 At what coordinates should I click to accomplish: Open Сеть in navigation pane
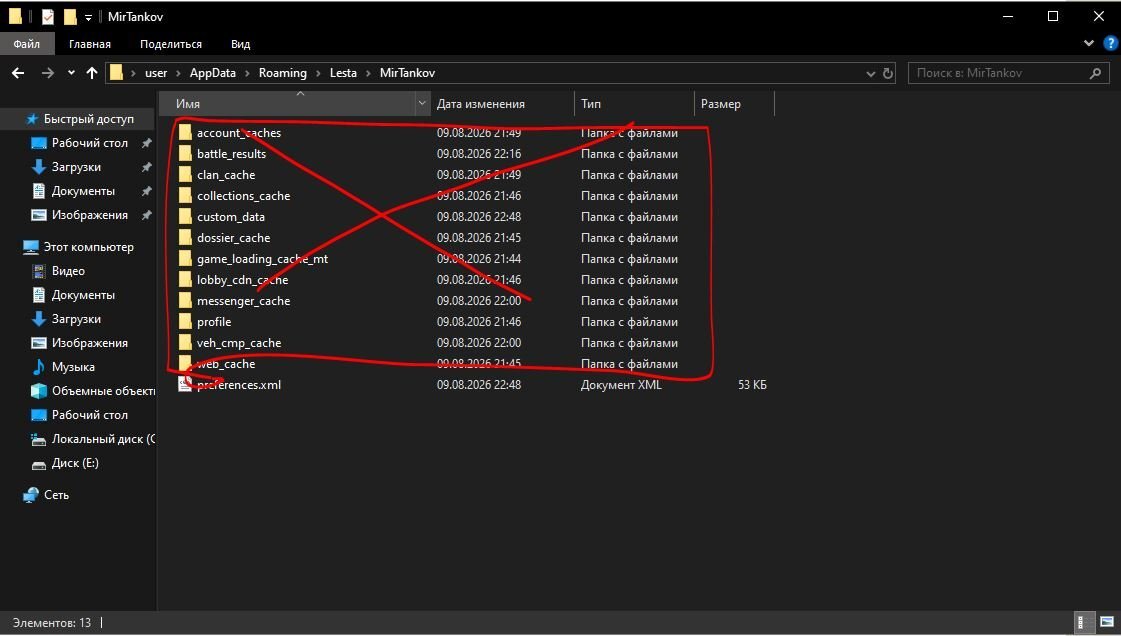[x=56, y=495]
